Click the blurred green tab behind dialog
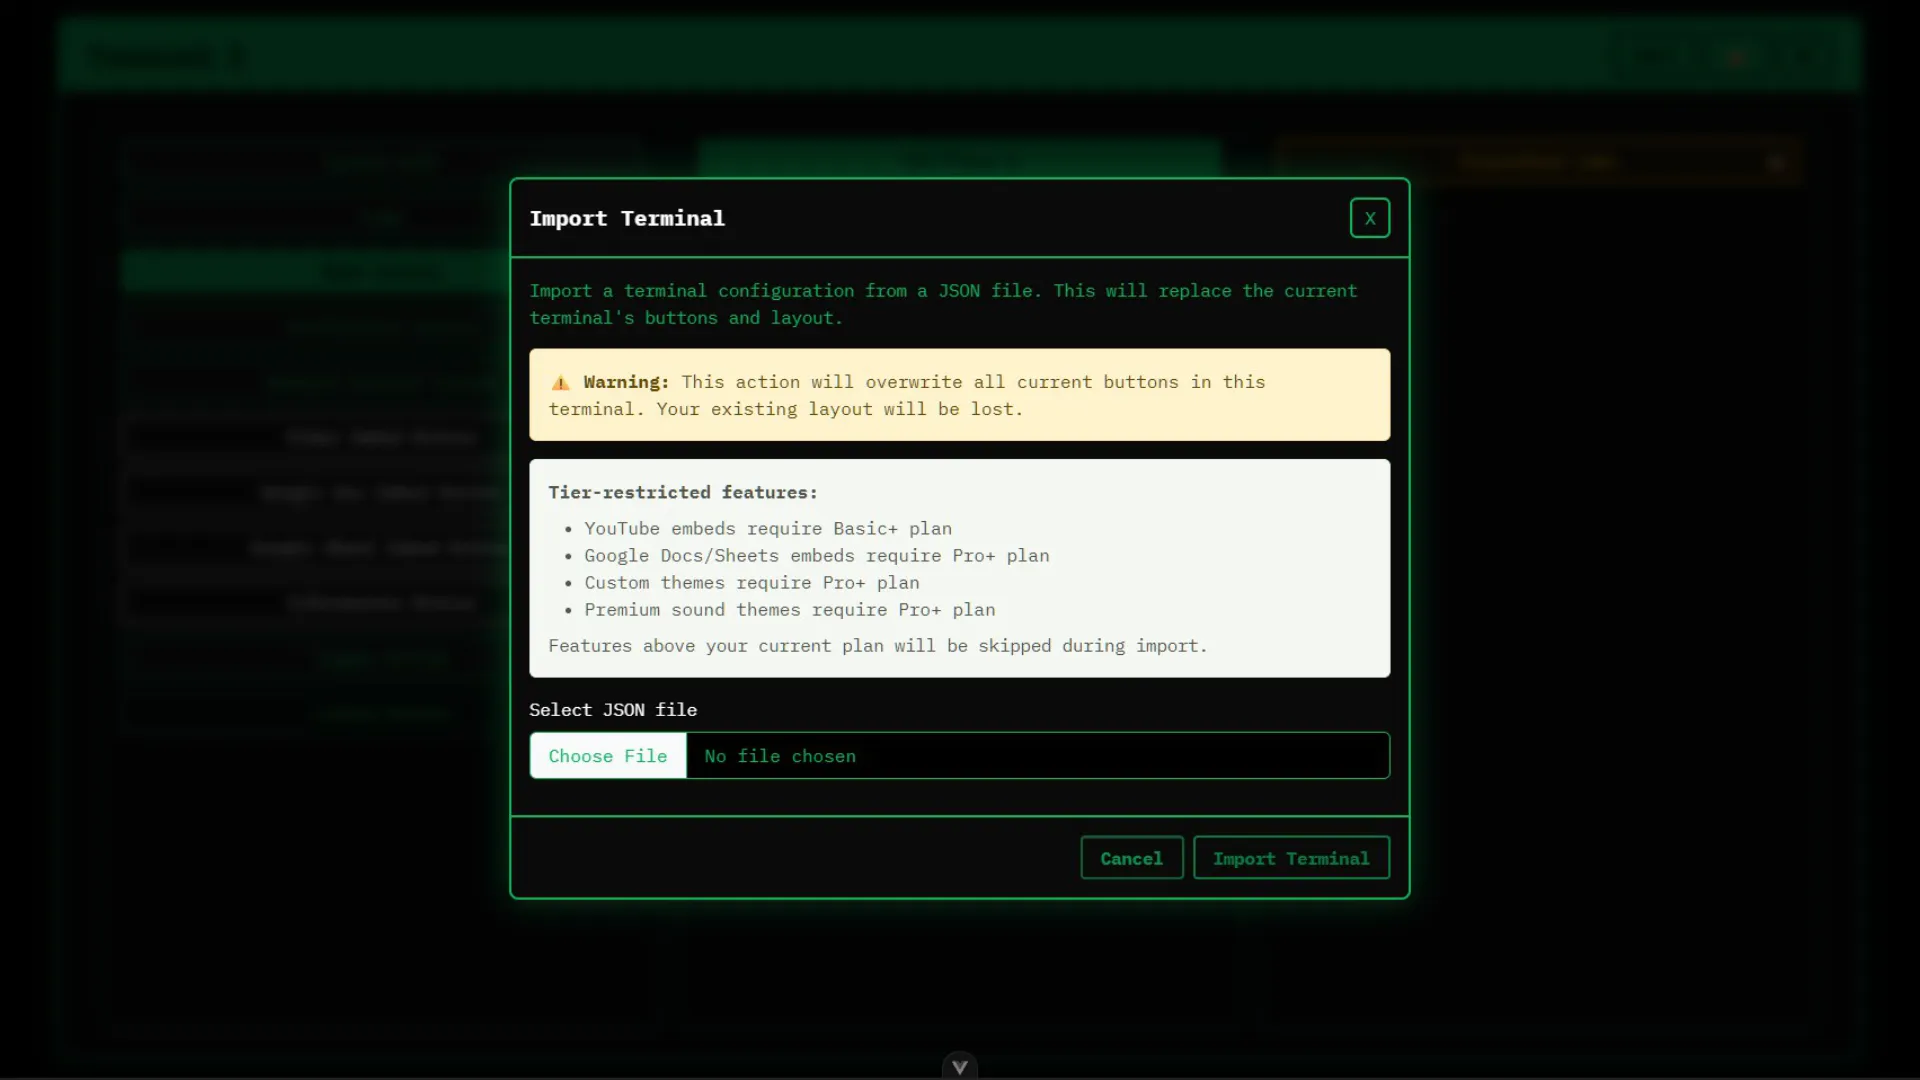Viewport: 1920px width, 1080px height. point(958,158)
